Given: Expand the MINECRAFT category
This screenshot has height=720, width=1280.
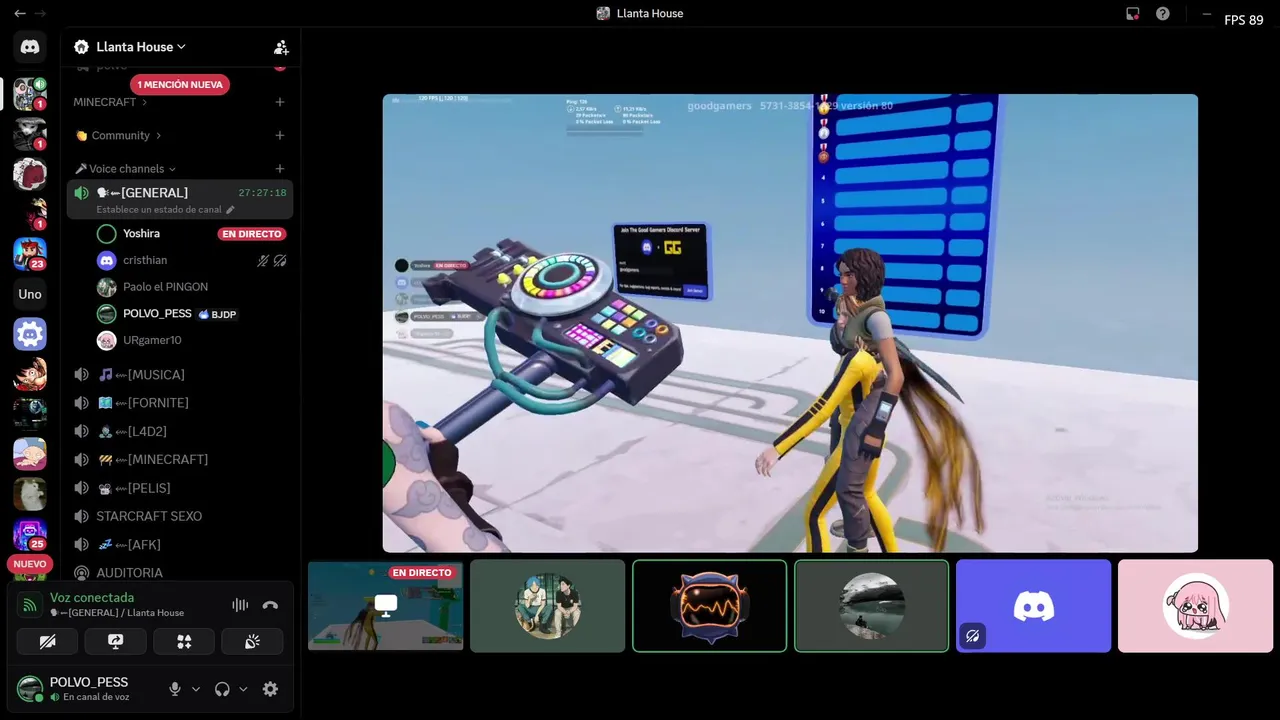Looking at the screenshot, I should coord(110,102).
